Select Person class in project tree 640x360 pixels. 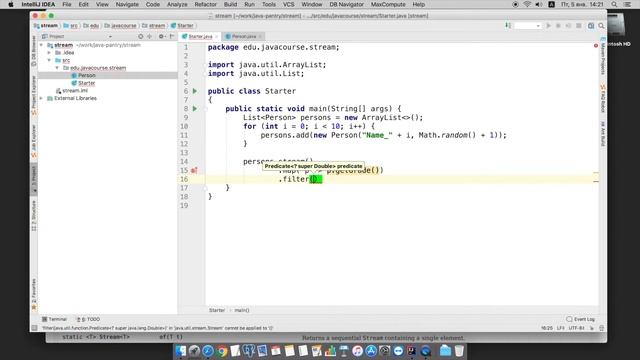[87, 76]
